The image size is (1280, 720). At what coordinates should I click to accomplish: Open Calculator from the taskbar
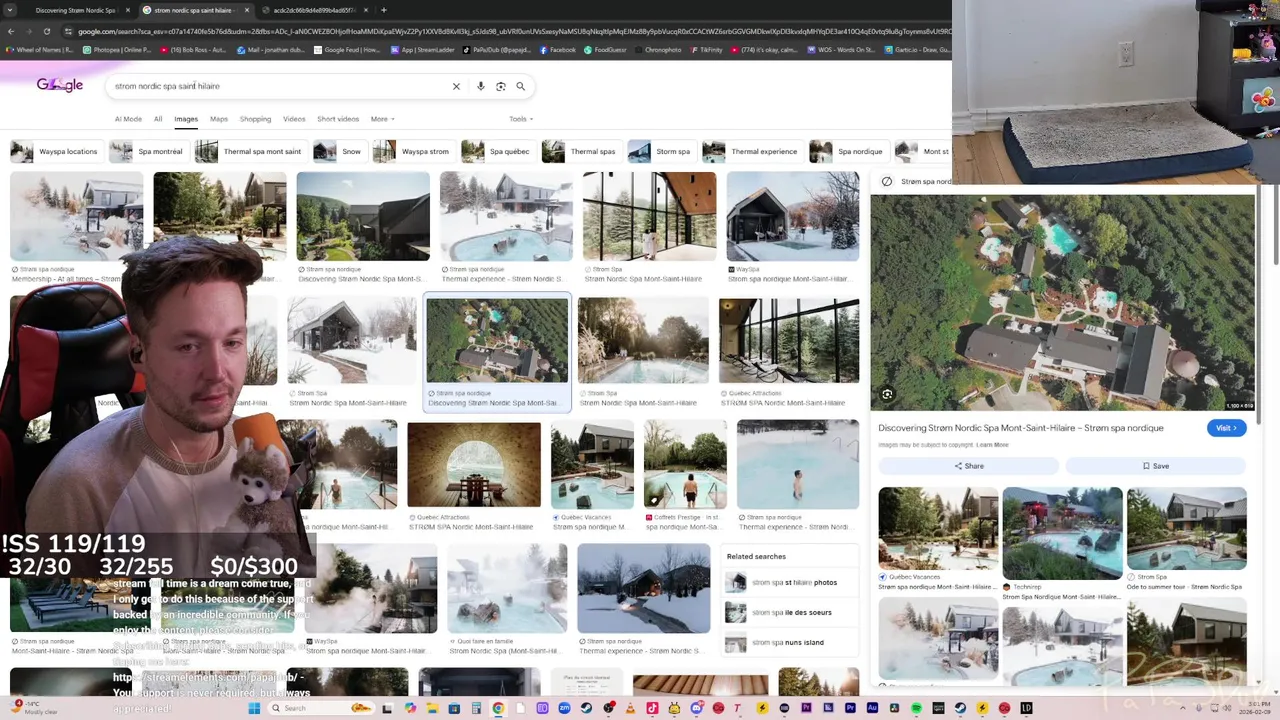476,708
